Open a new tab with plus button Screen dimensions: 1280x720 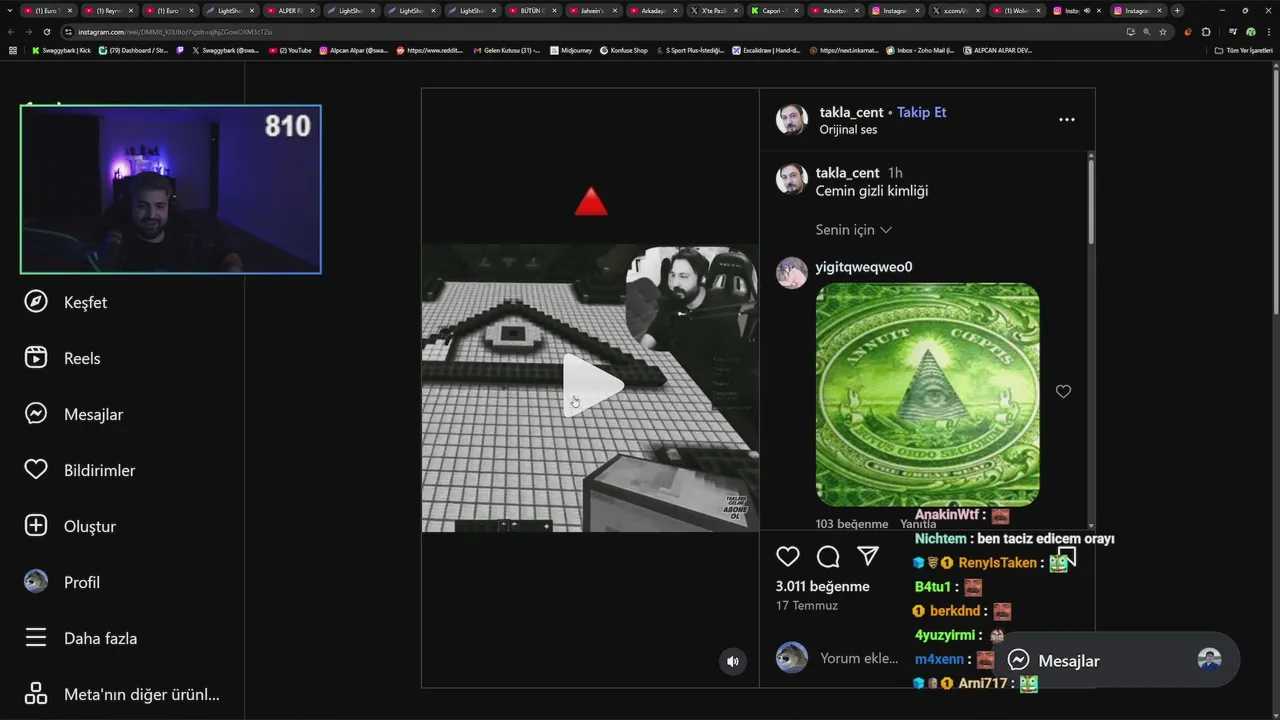coord(1177,10)
